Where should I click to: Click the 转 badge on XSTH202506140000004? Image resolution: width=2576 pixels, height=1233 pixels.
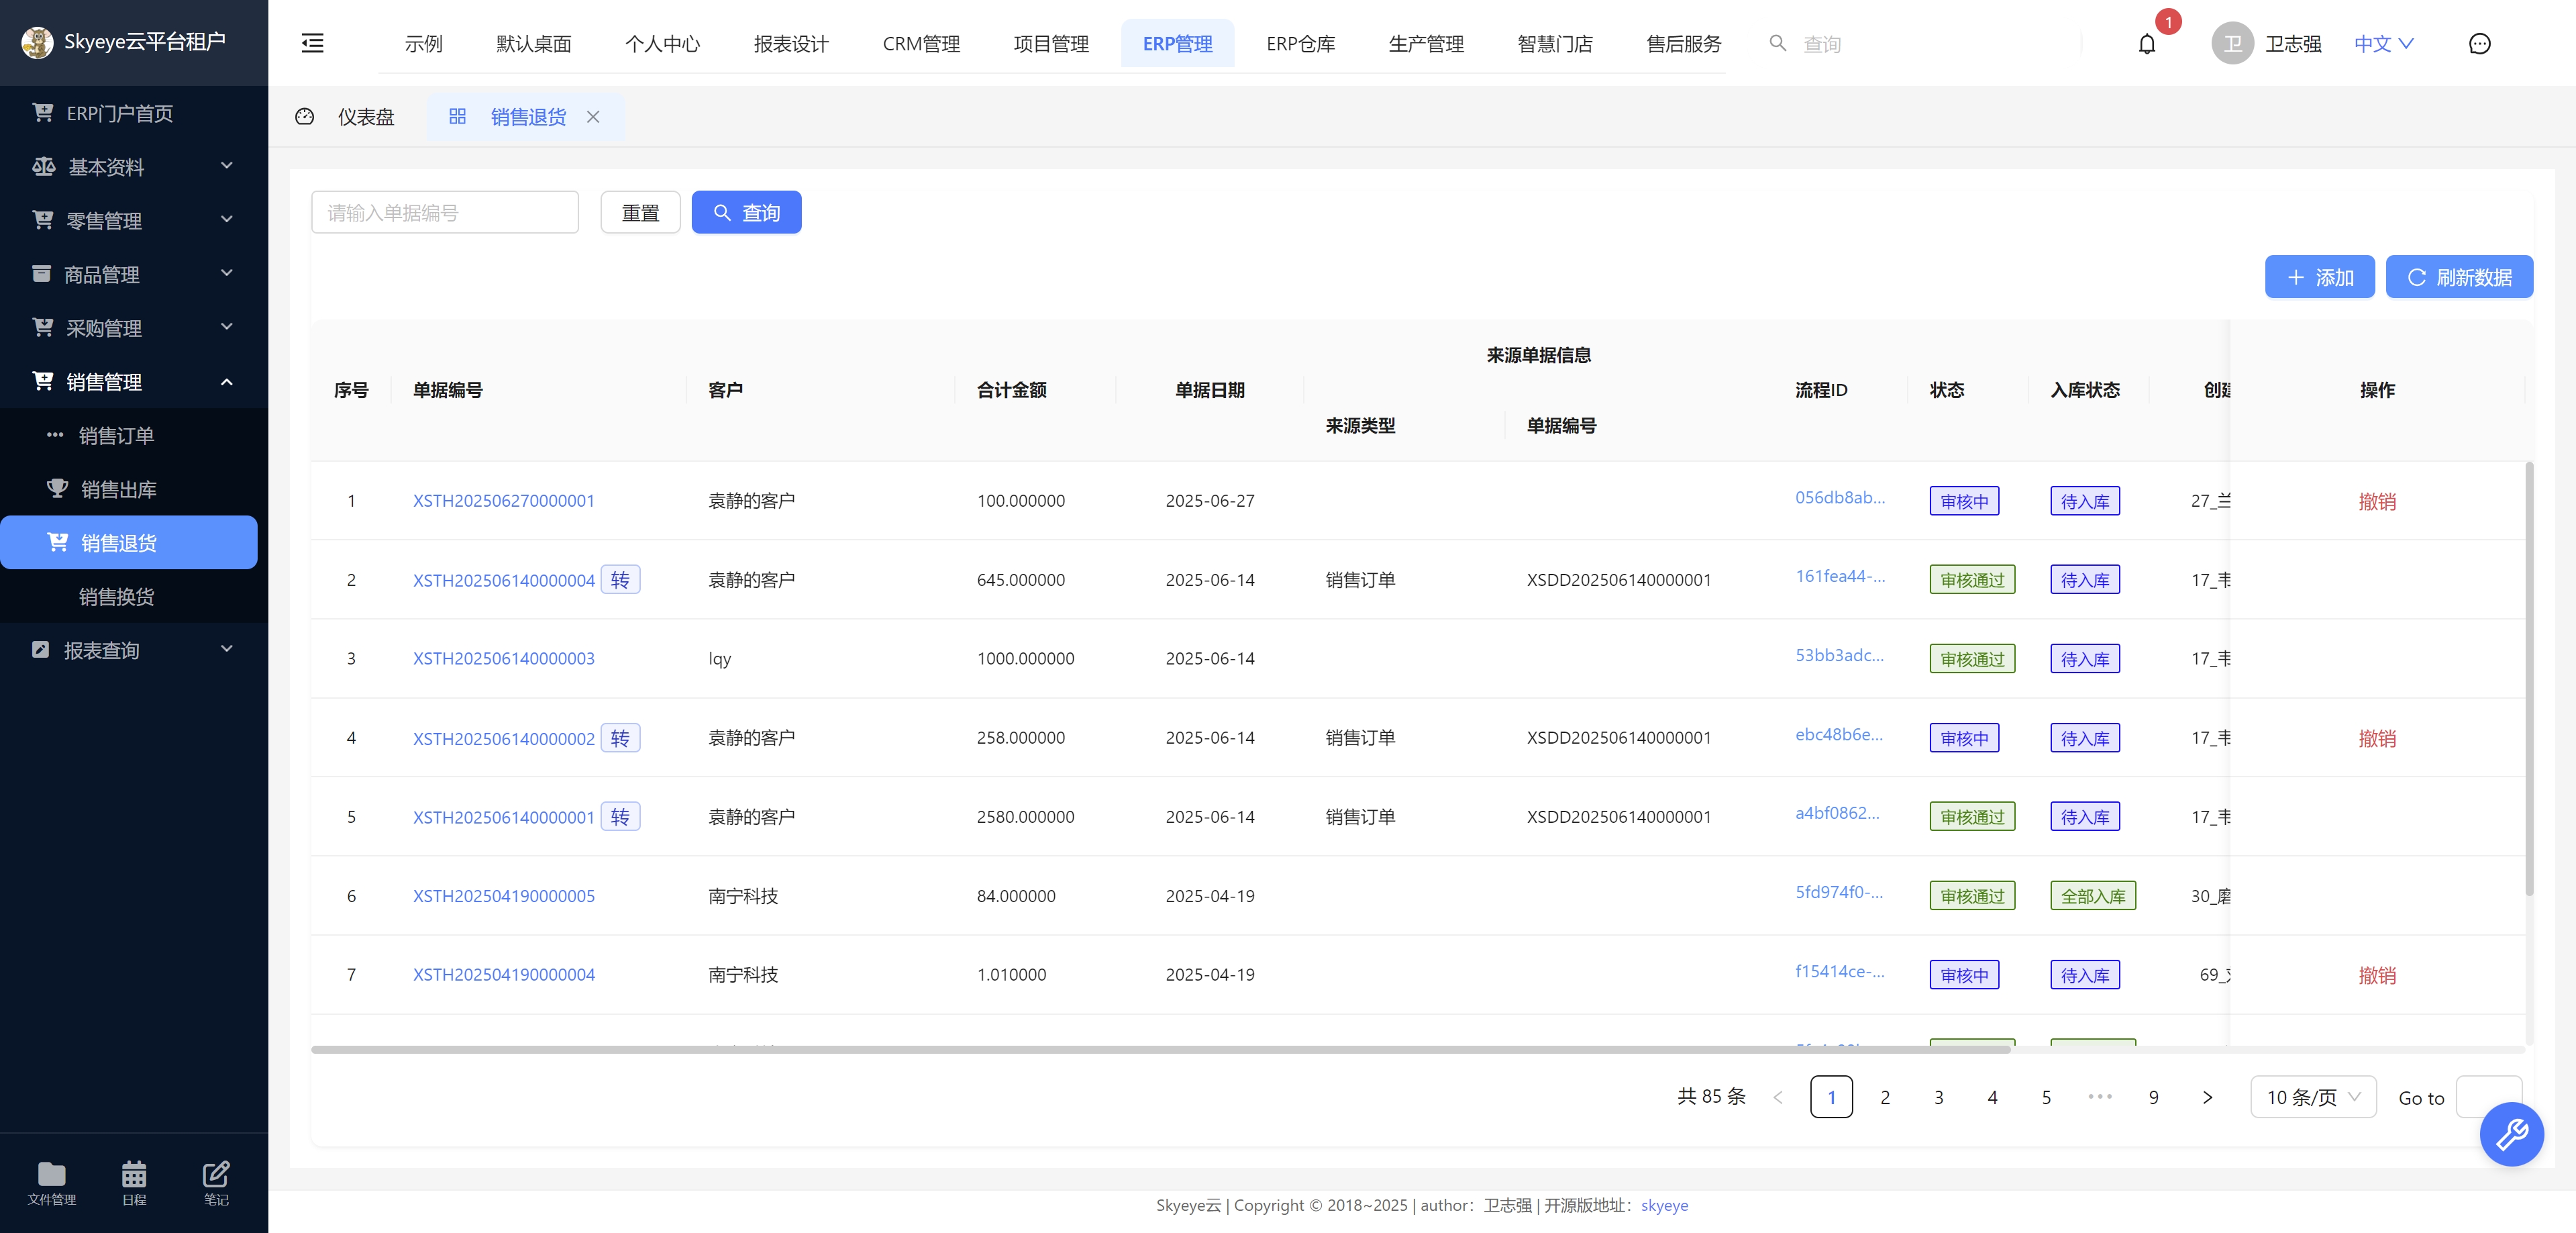(620, 580)
